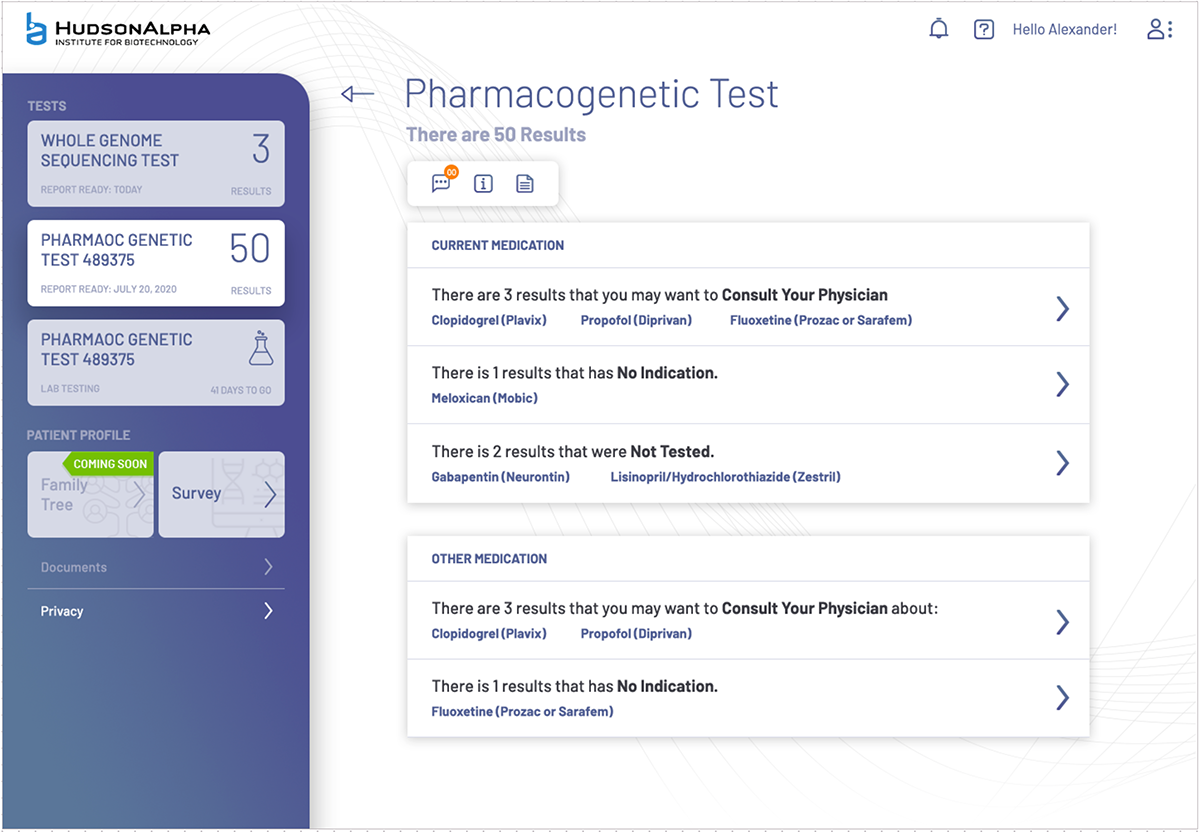The image size is (1200, 832).
Task: Click the Meloxican (Mobic) link
Action: coord(485,398)
